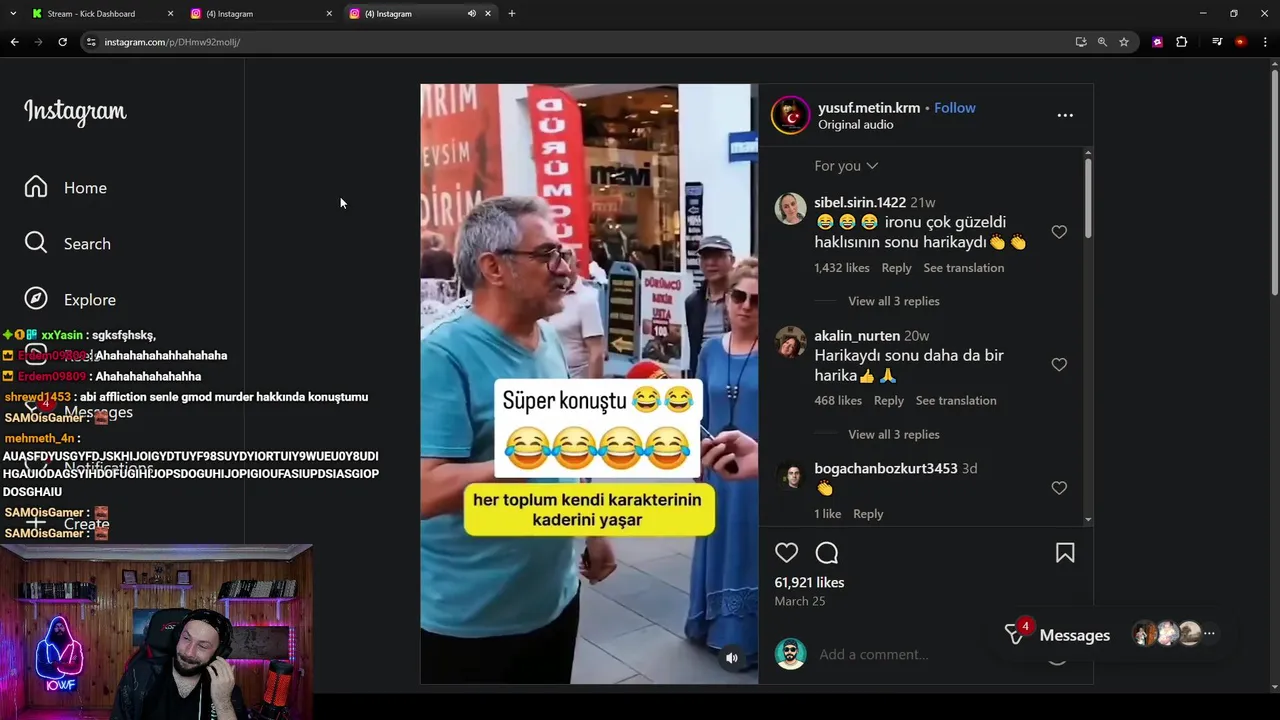See translation of akalin_nurten's comment
The image size is (1280, 720).
[x=956, y=401]
